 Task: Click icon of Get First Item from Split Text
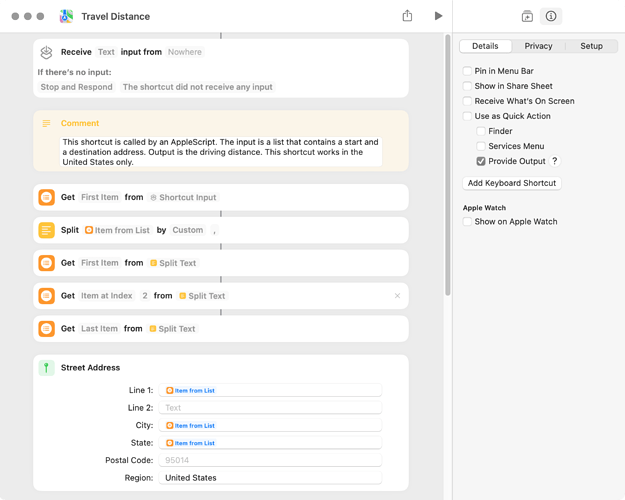(x=47, y=263)
